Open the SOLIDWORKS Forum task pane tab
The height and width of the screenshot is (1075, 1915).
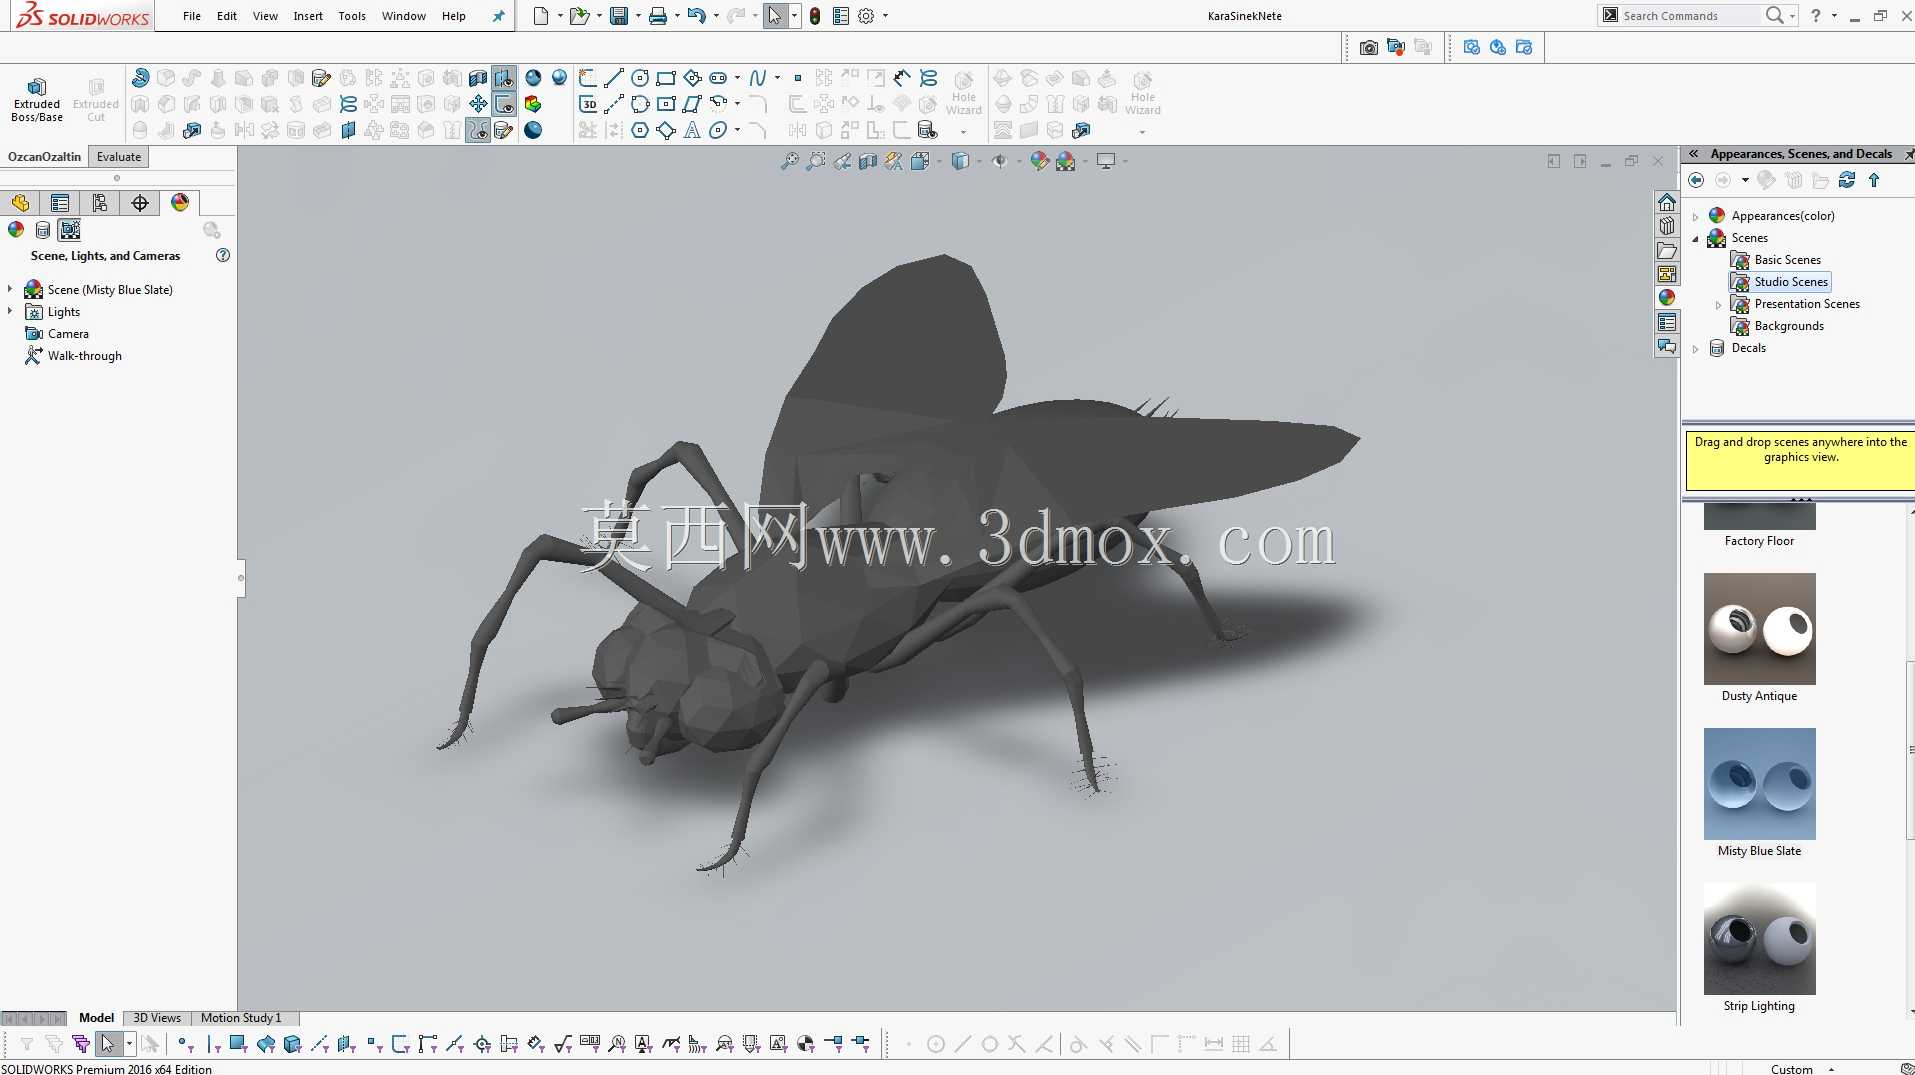1667,346
